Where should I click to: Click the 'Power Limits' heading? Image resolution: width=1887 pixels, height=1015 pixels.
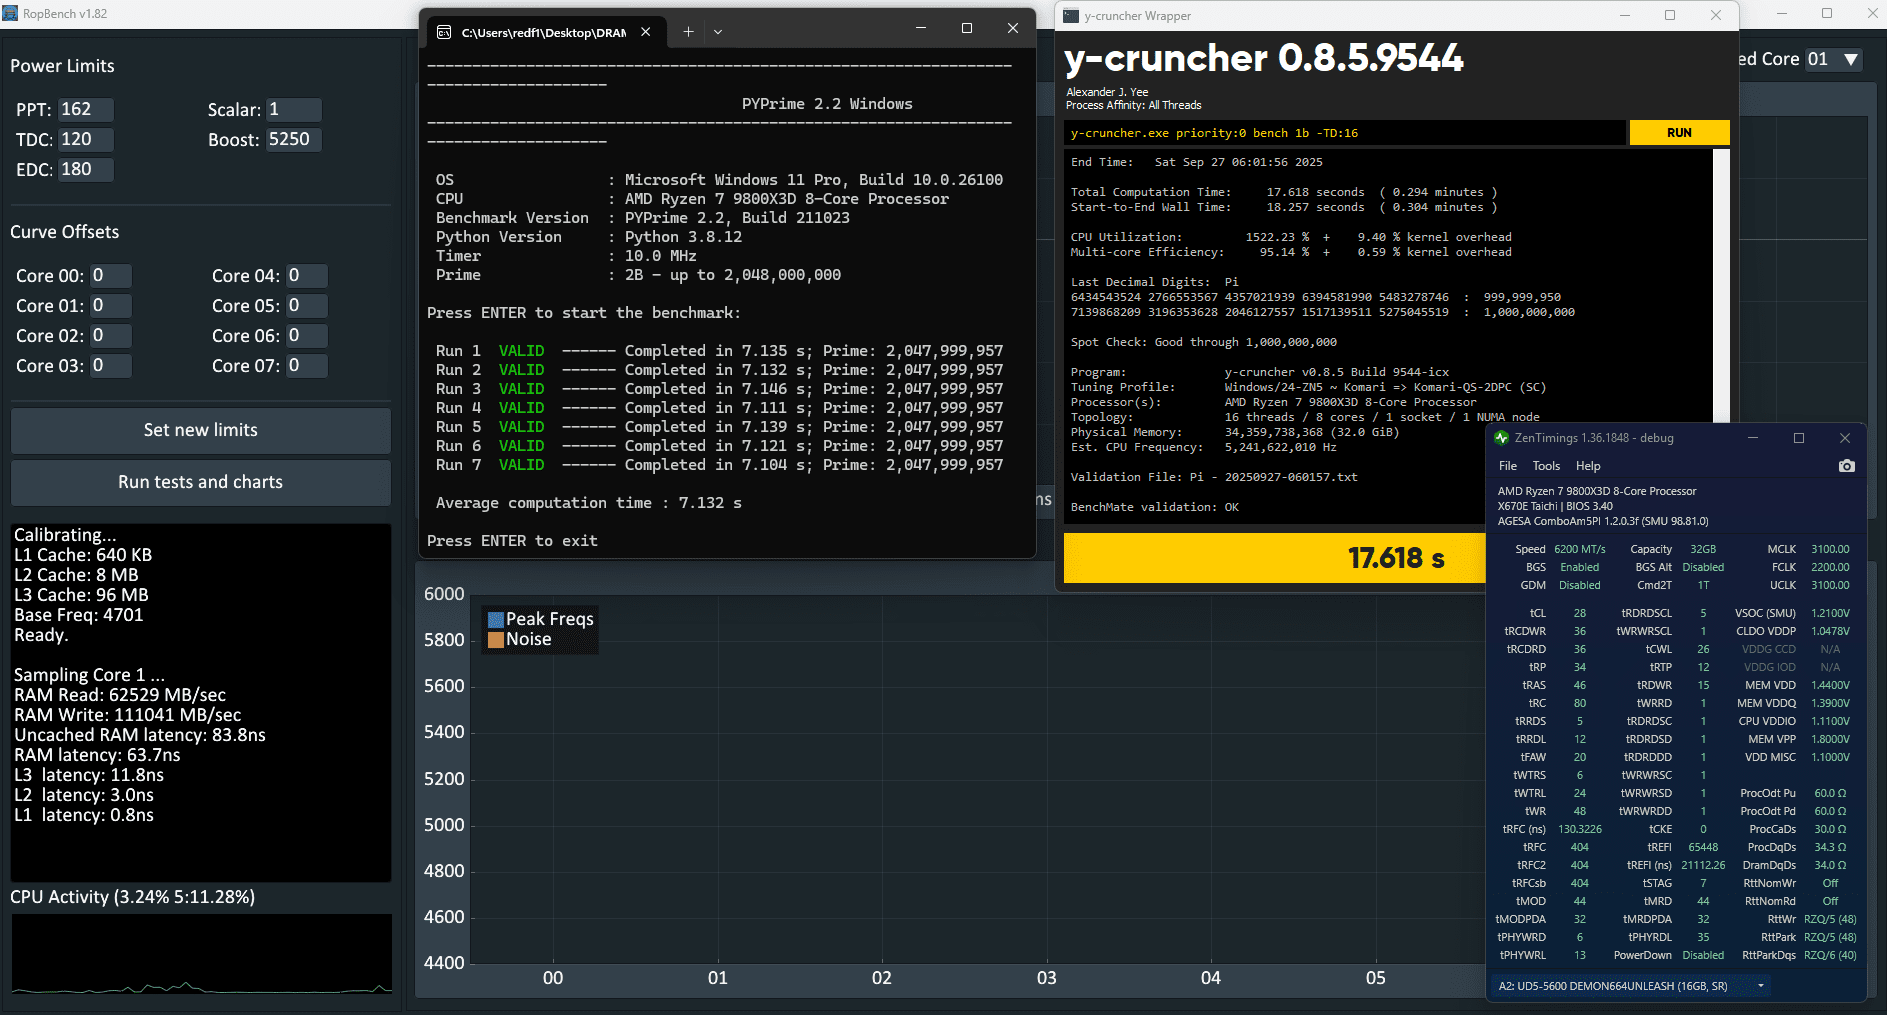(62, 66)
